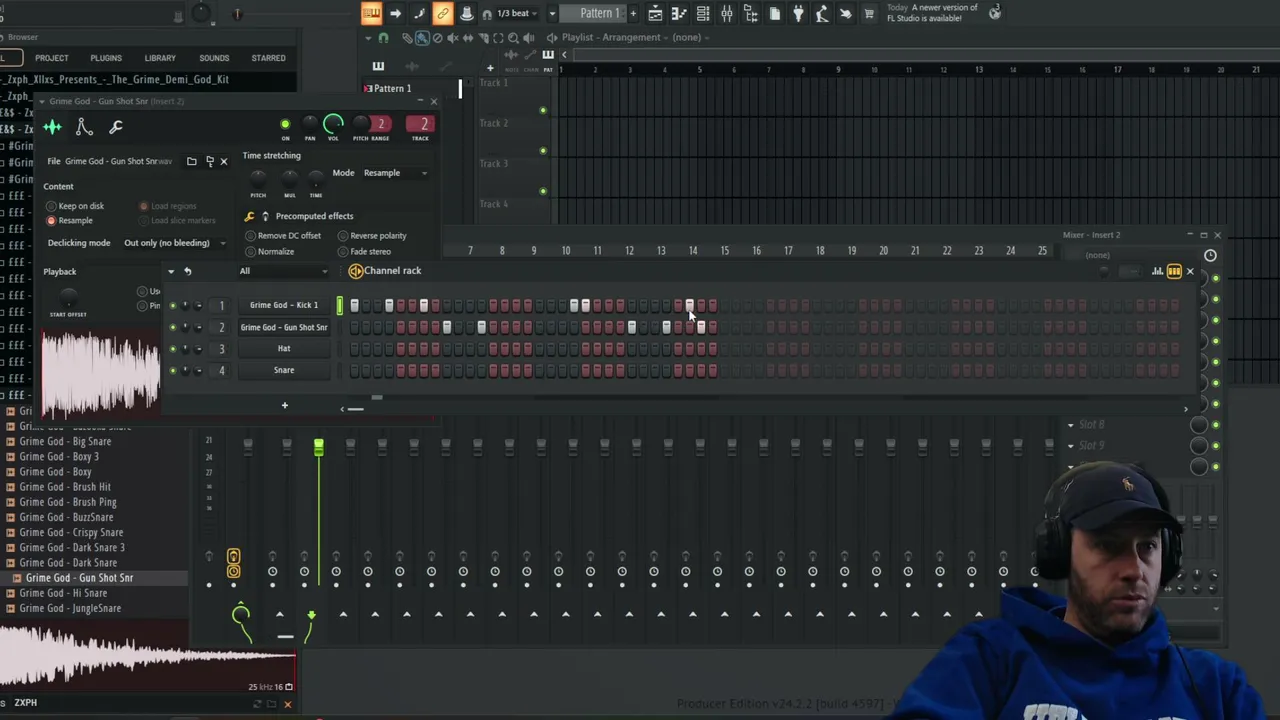Open the sampler wrench miscellaneous settings
Viewport: 1280px width, 720px height.
pyautogui.click(x=116, y=127)
